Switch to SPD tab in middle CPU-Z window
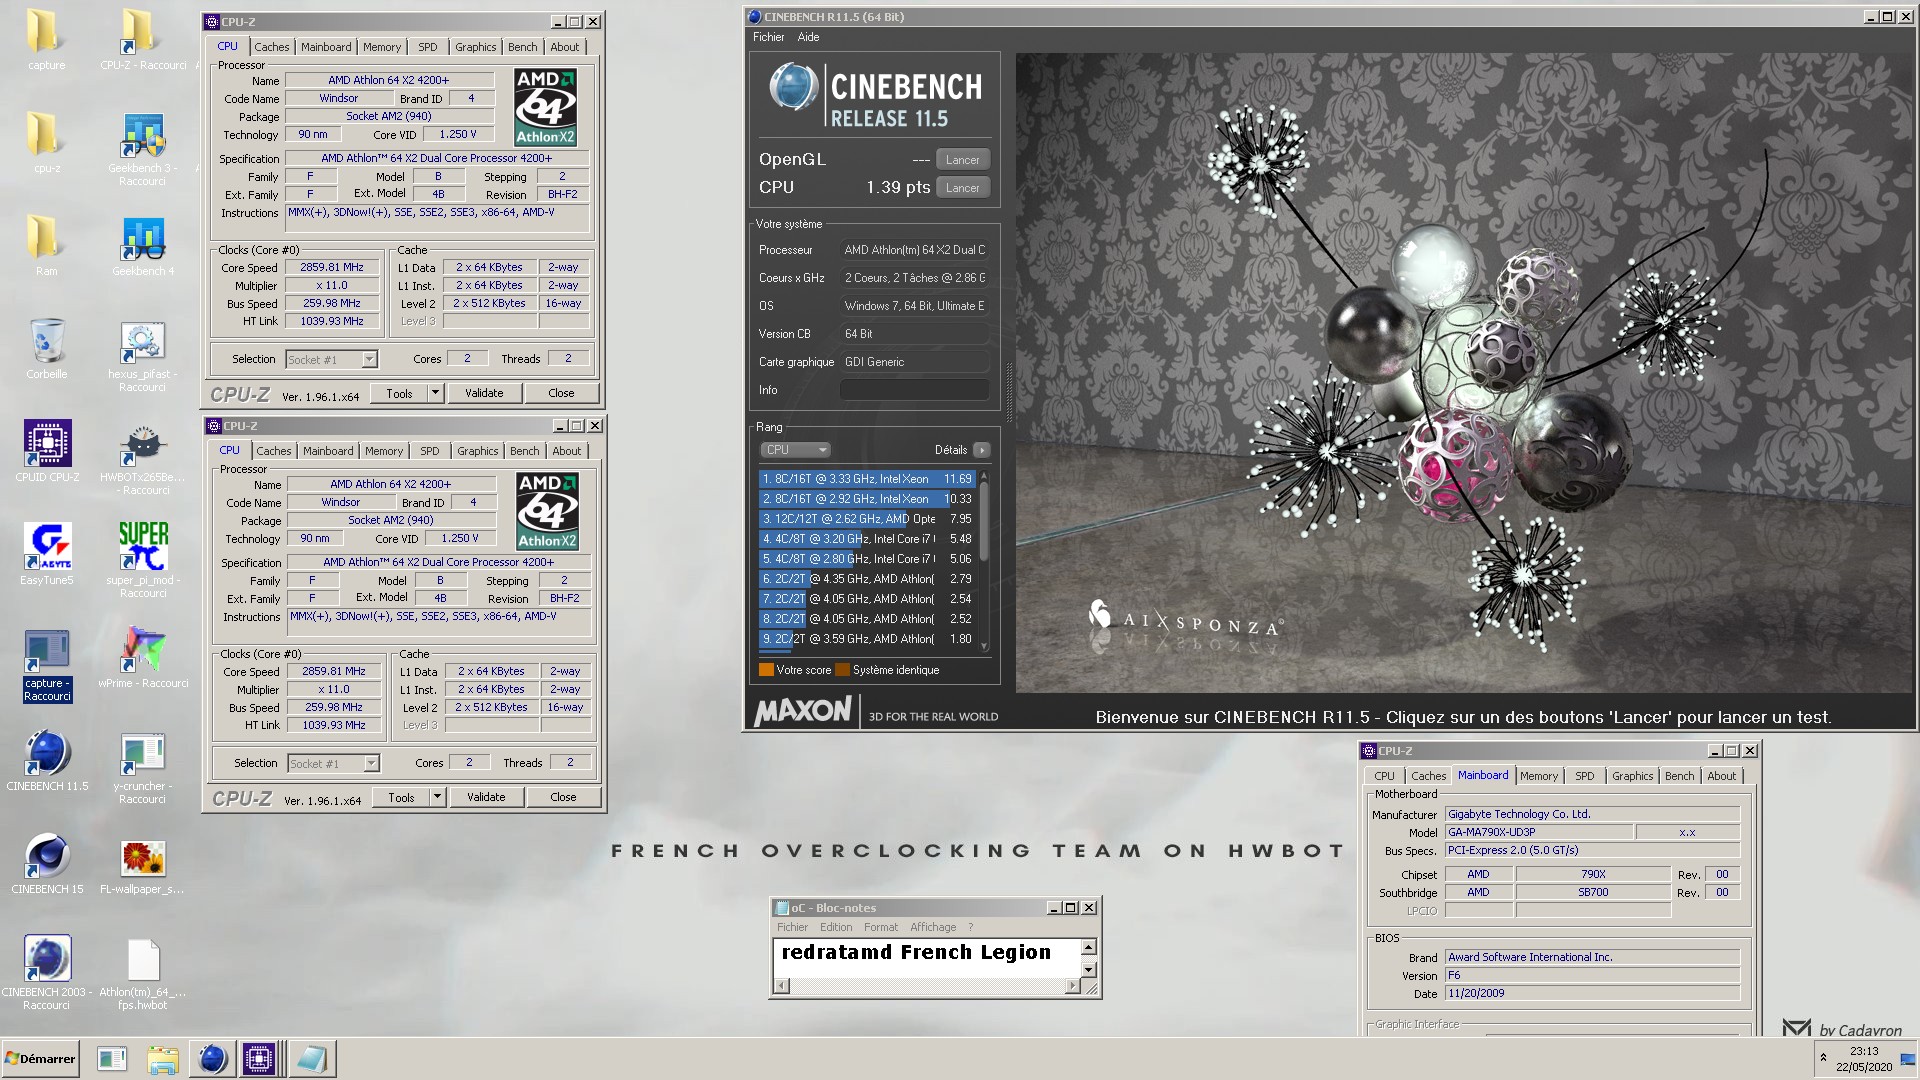Screen dimensions: 1920x1080 click(x=430, y=451)
